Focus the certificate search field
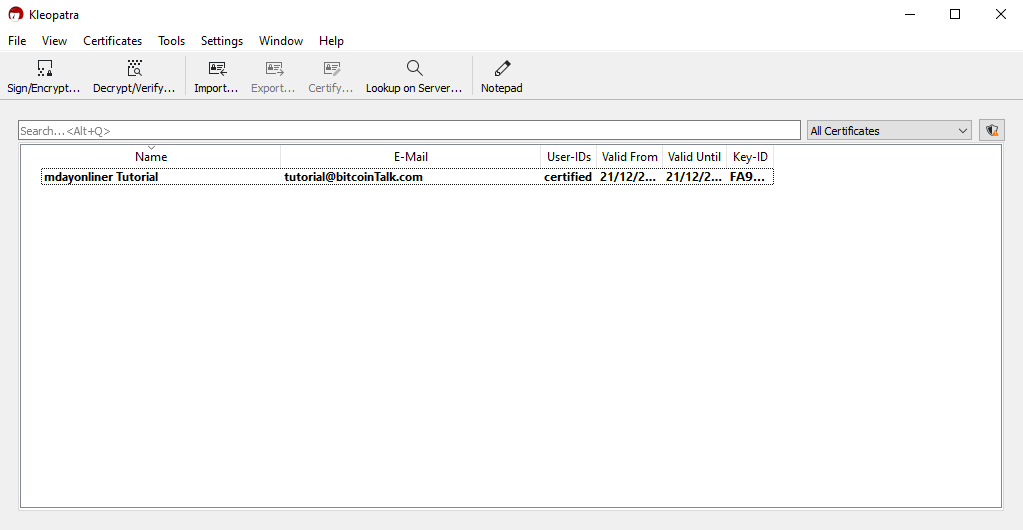Viewport: 1023px width, 530px height. point(409,131)
